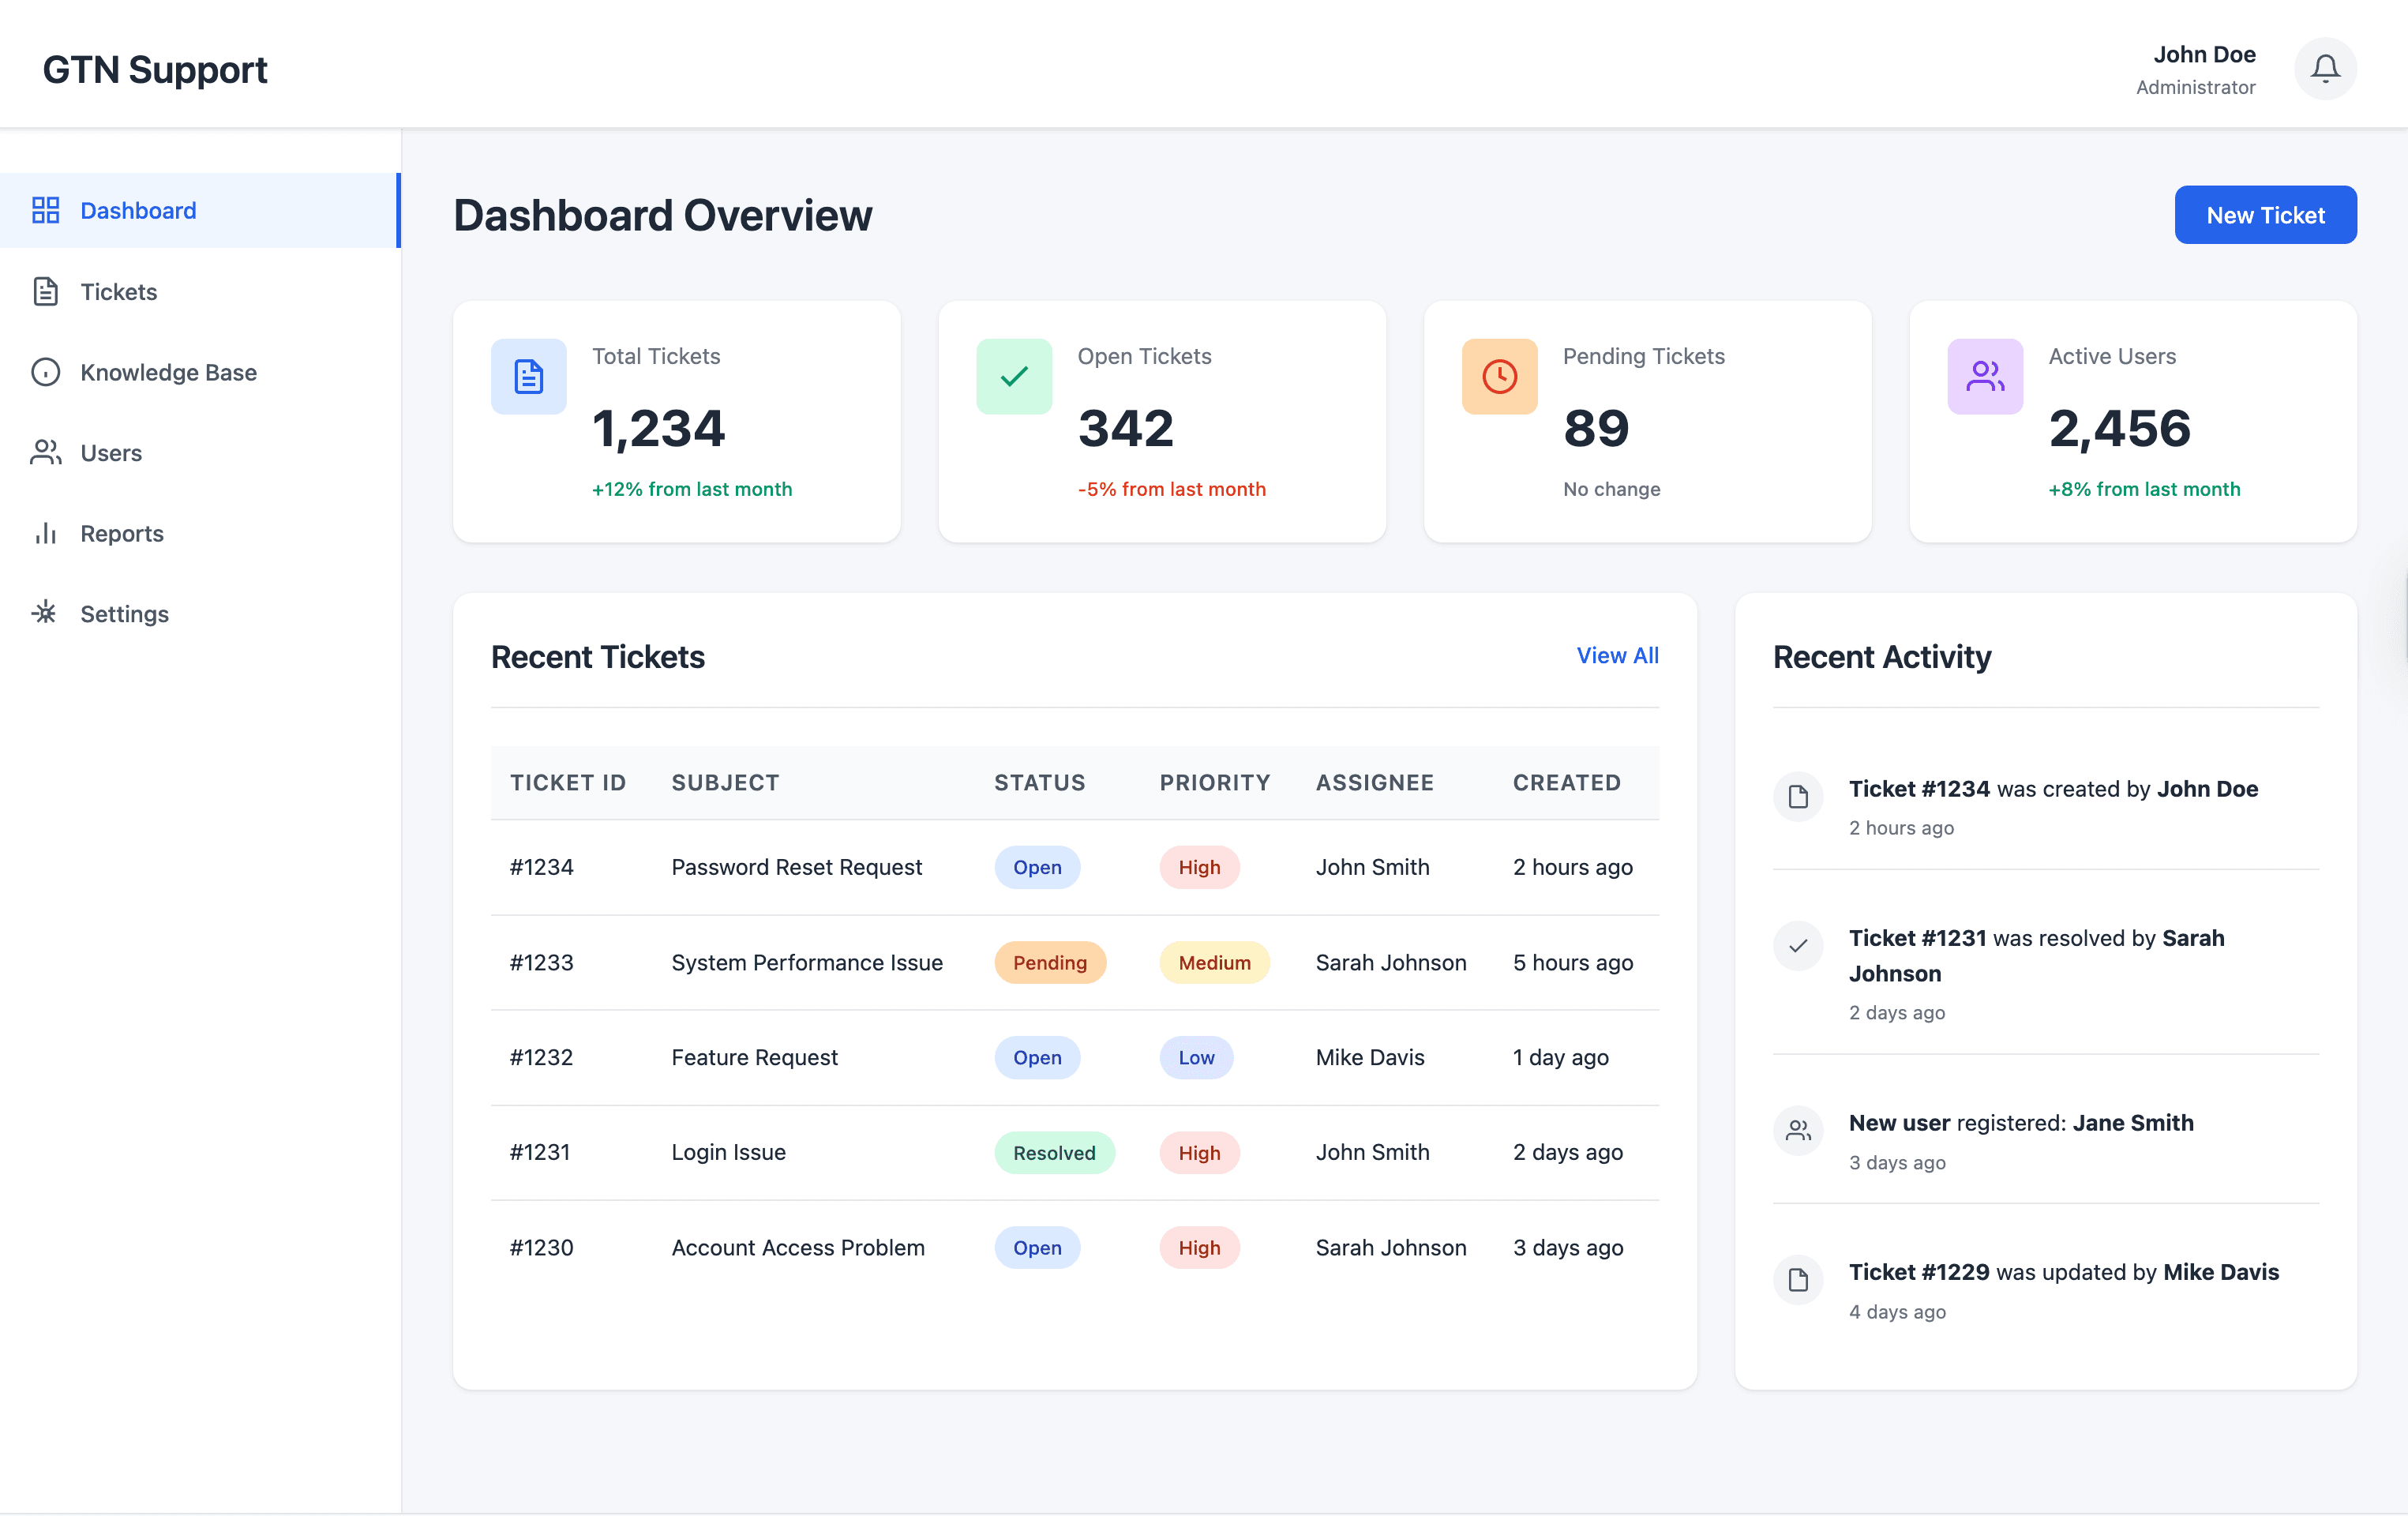2408x1516 pixels.
Task: Click the TICKET ID column header
Action: coord(567,782)
